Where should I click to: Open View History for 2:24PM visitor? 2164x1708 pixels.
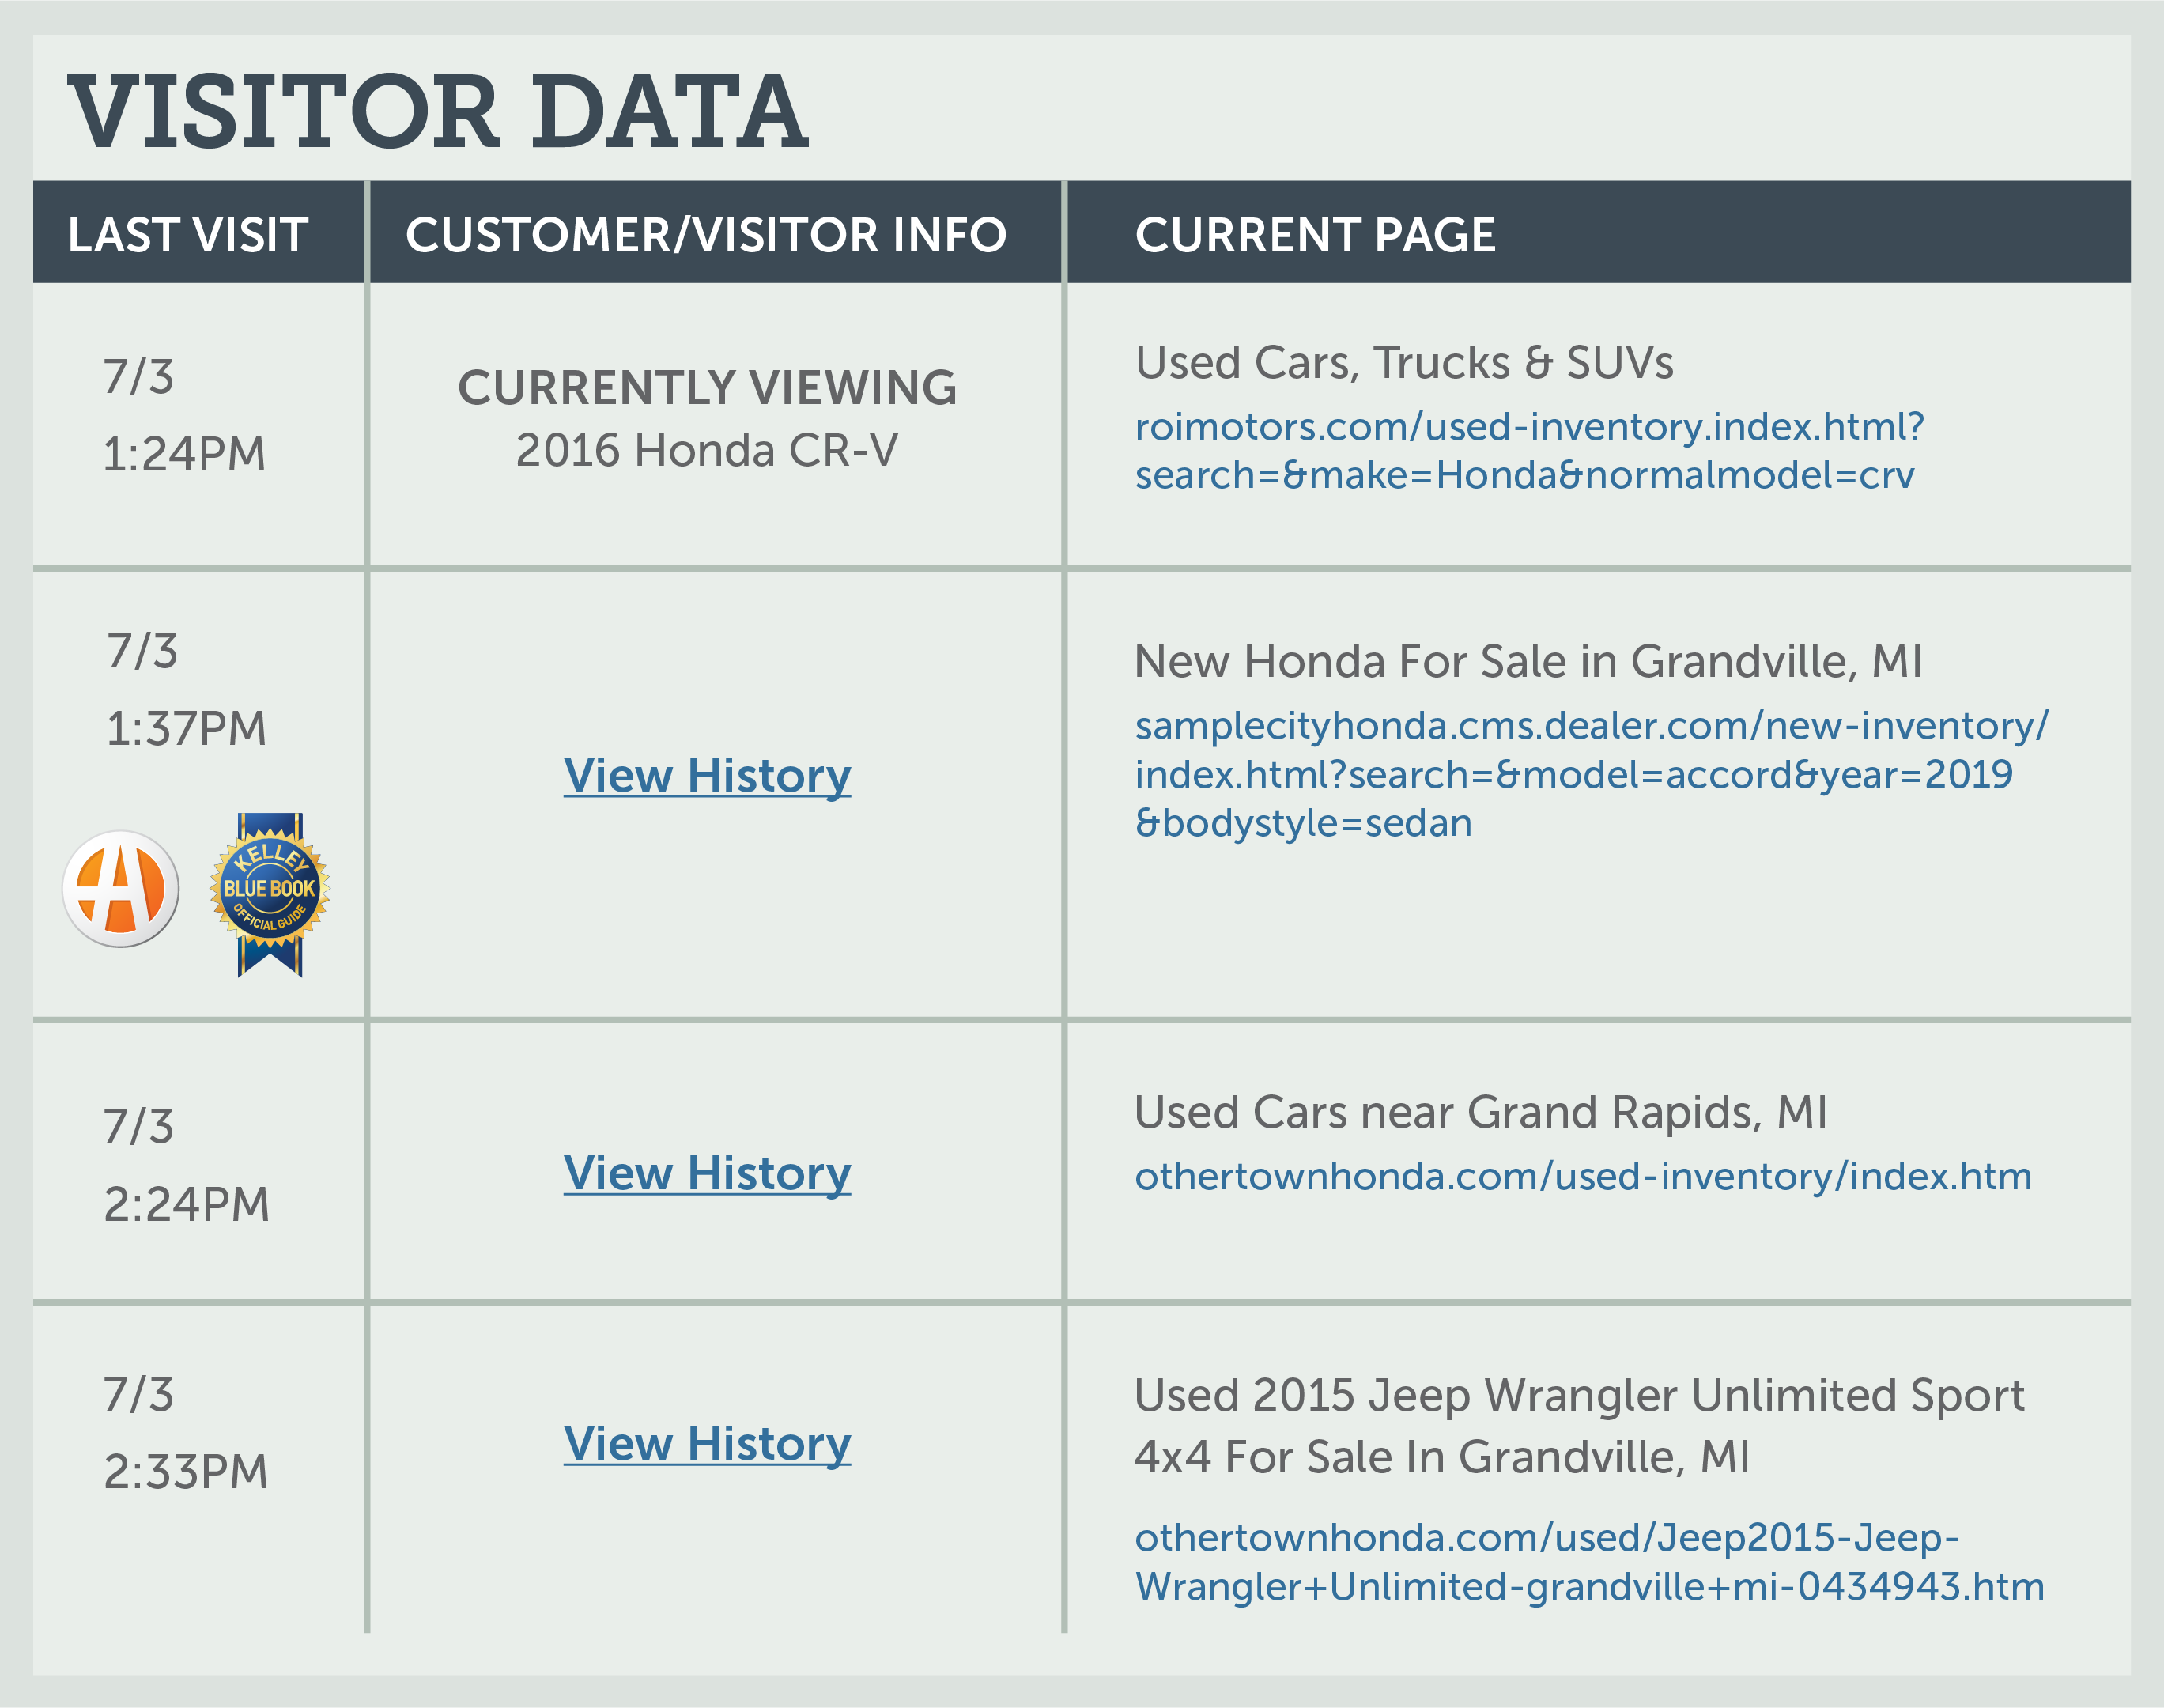point(707,1173)
